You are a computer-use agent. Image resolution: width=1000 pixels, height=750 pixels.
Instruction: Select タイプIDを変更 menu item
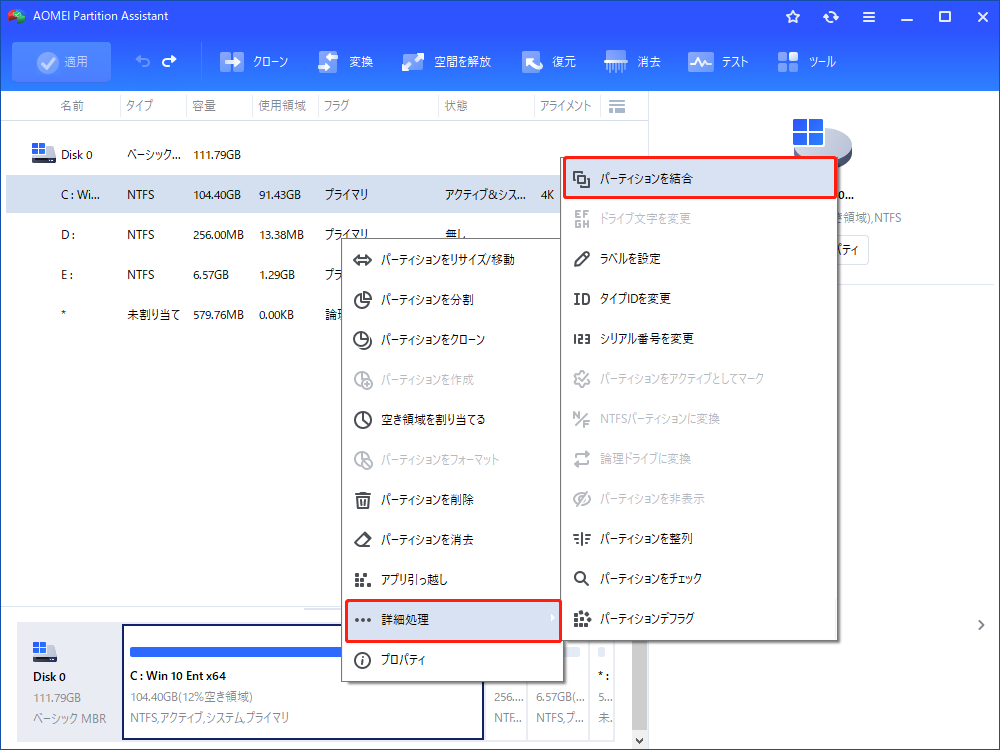(x=700, y=298)
